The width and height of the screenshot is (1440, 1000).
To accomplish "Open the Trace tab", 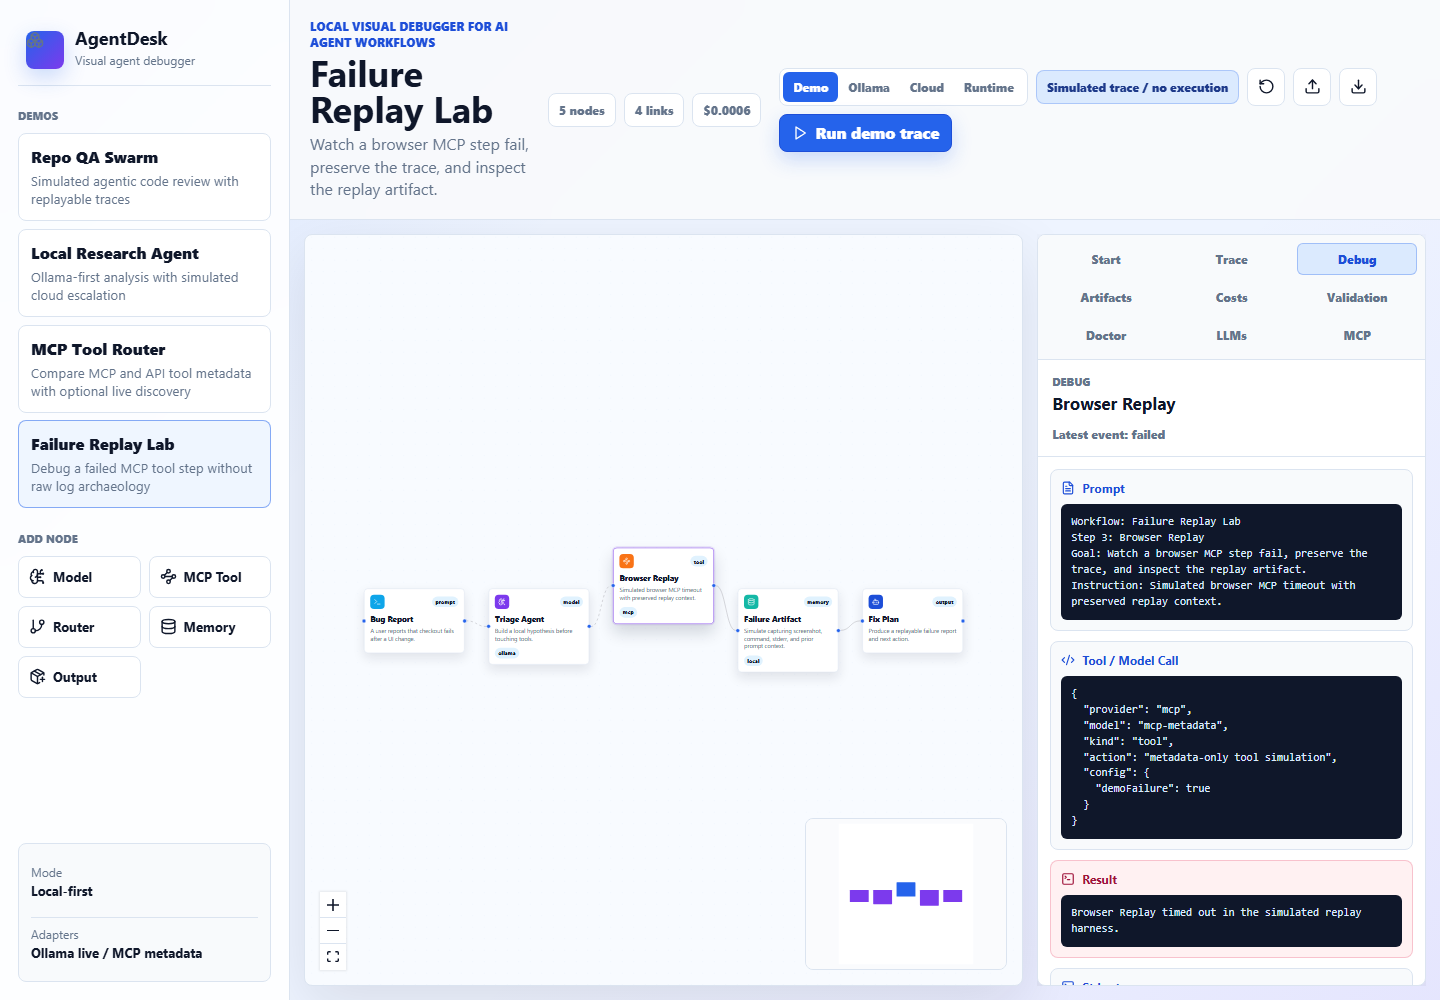I will [x=1231, y=259].
